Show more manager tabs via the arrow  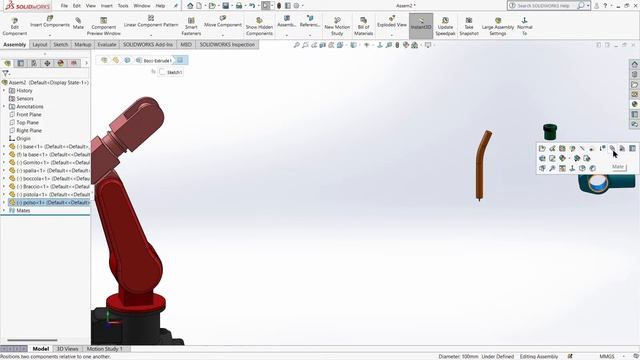point(86,63)
